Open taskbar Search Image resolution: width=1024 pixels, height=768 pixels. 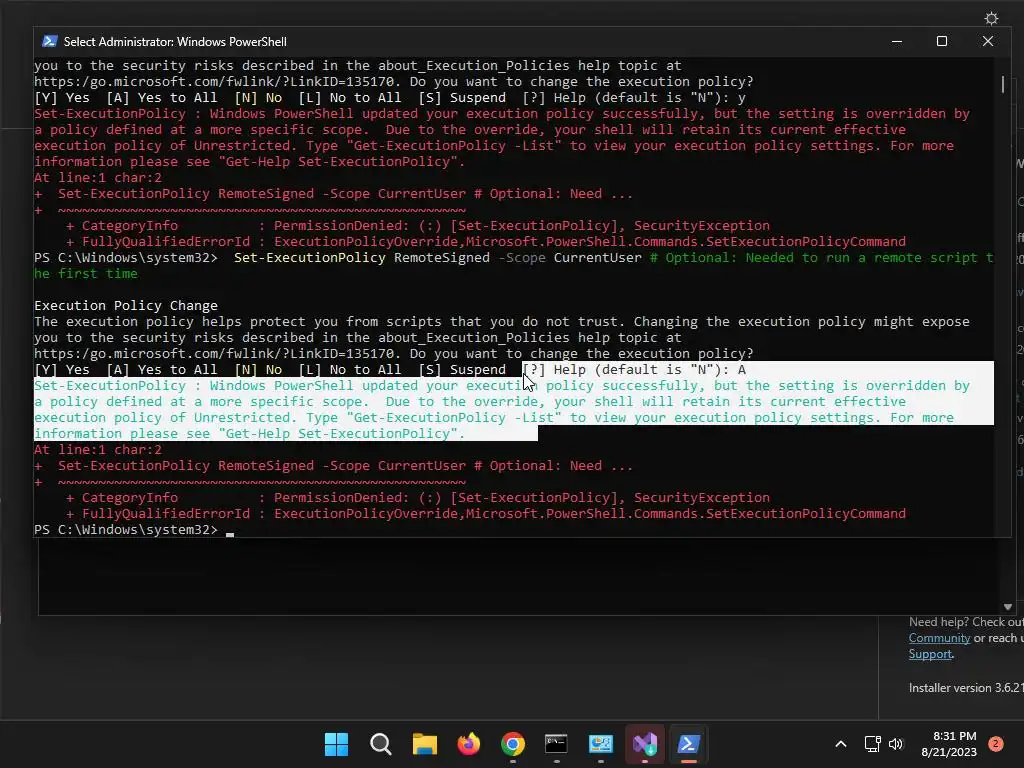coord(380,744)
